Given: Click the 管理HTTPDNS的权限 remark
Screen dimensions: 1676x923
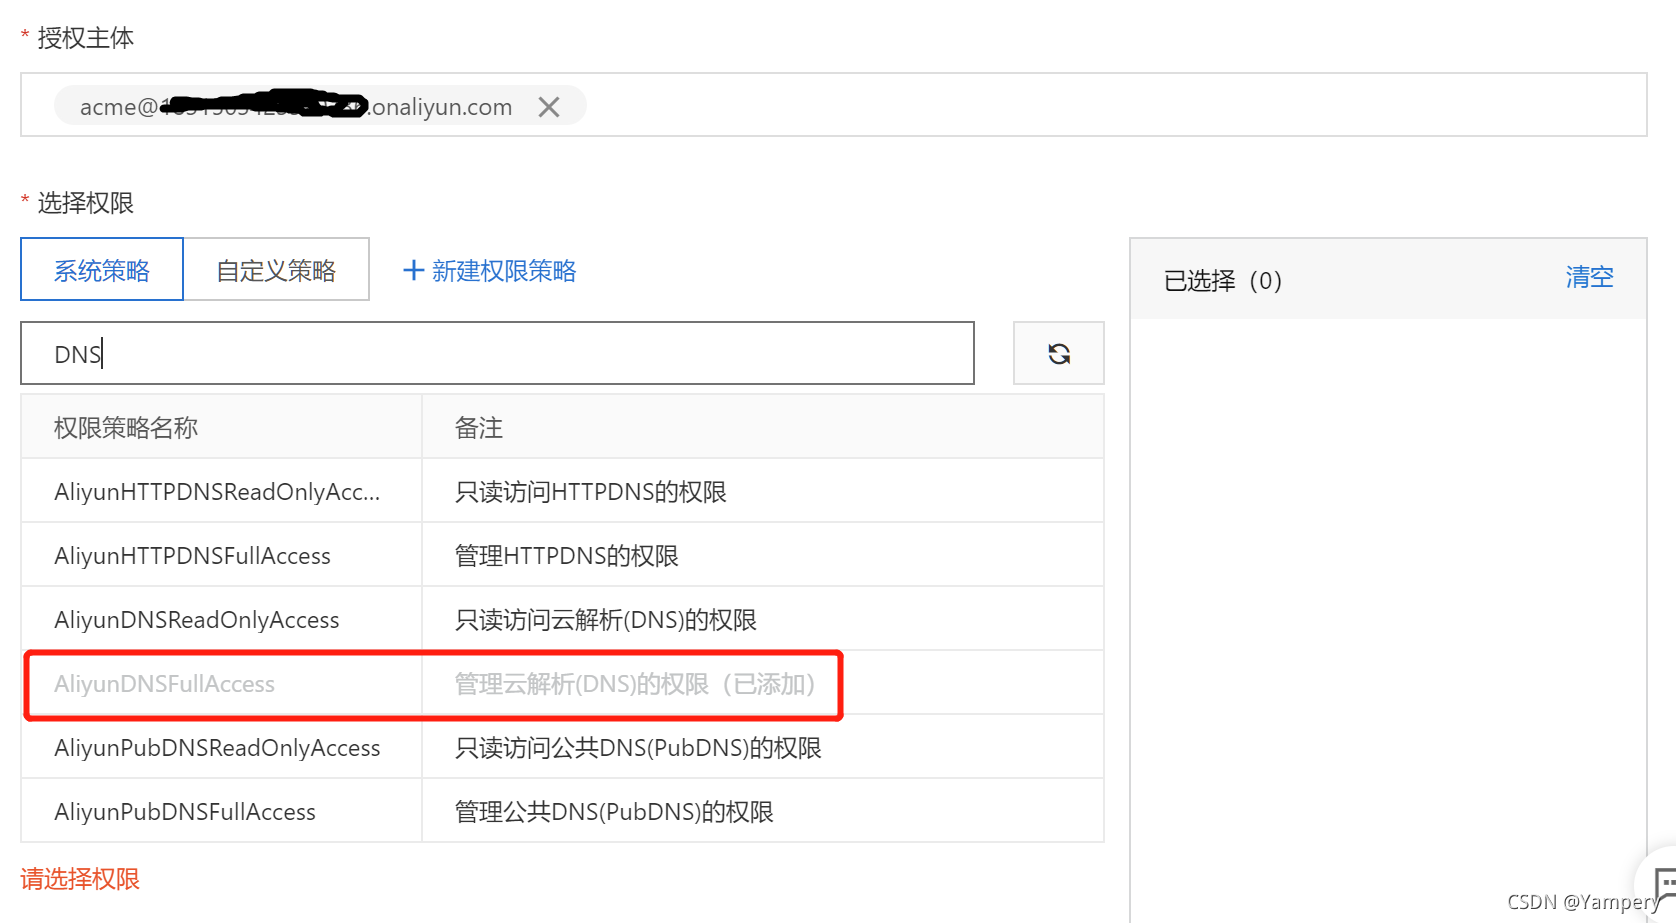Looking at the screenshot, I should (567, 556).
